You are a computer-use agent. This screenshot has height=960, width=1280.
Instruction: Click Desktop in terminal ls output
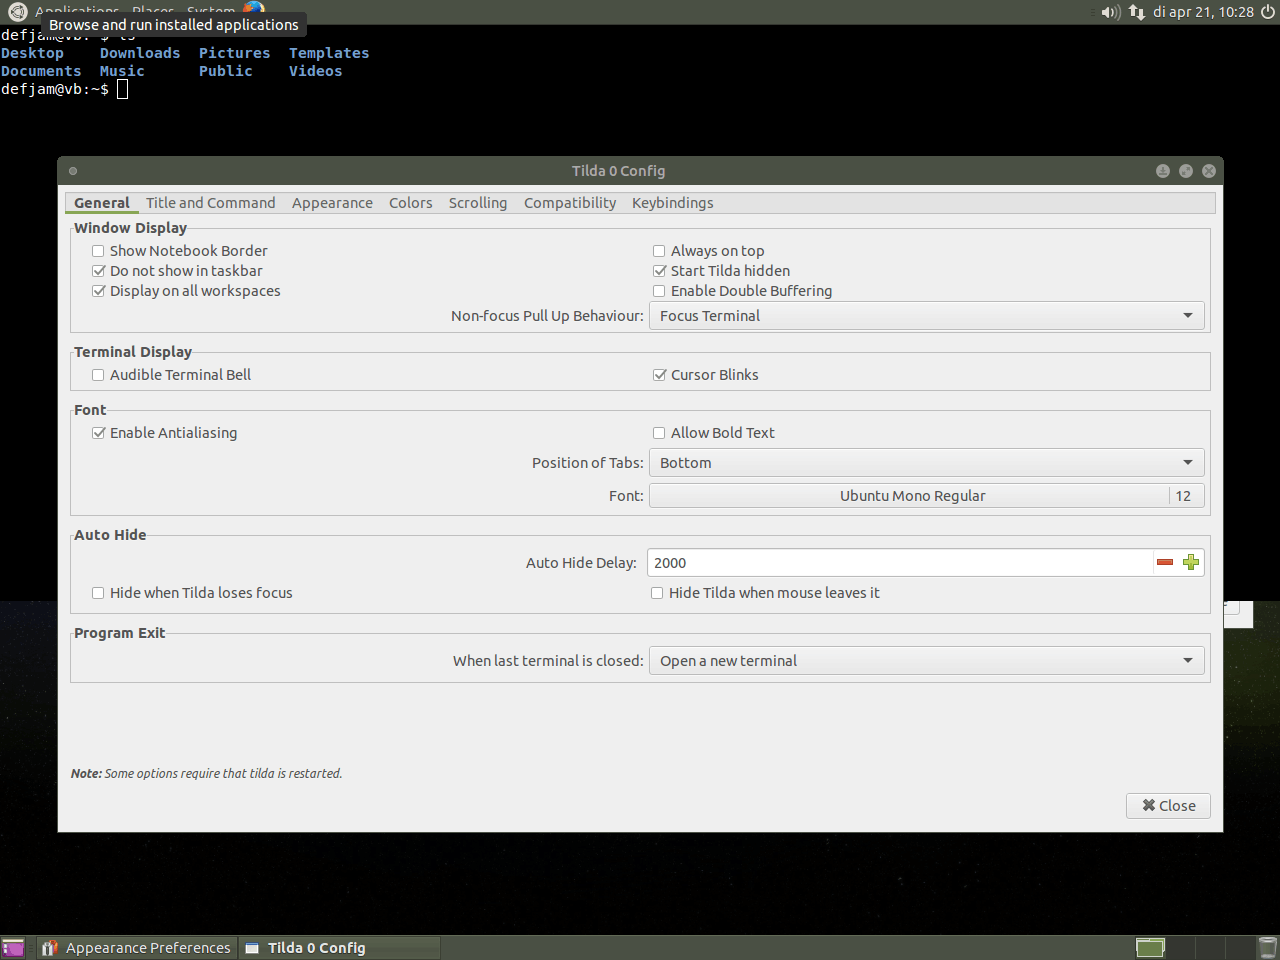[x=32, y=53]
